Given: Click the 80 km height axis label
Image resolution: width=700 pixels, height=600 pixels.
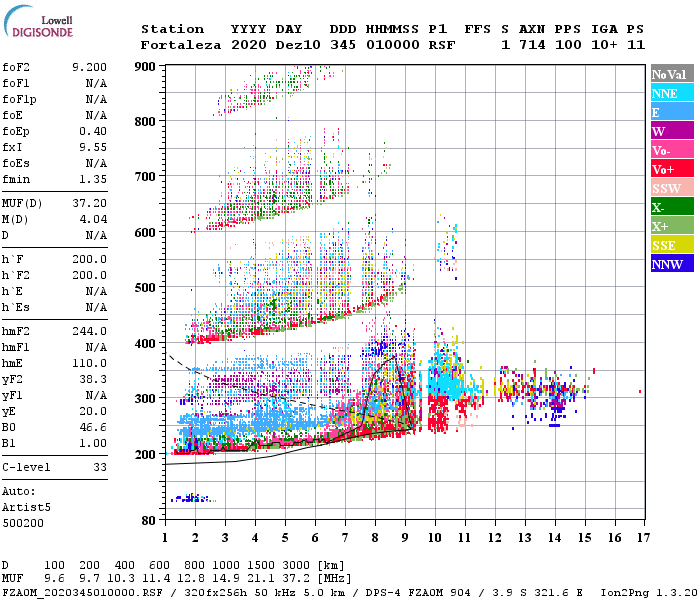Looking at the screenshot, I should pos(148,521).
